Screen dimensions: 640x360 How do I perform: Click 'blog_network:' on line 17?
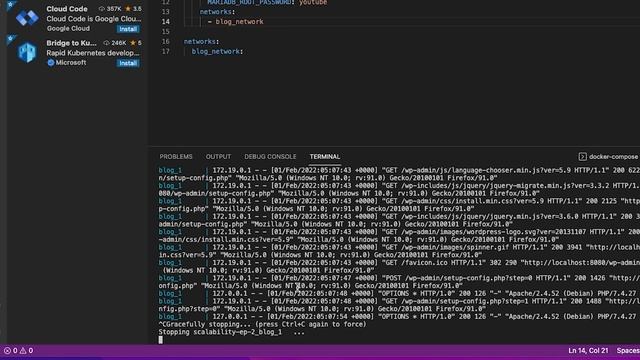coord(217,51)
